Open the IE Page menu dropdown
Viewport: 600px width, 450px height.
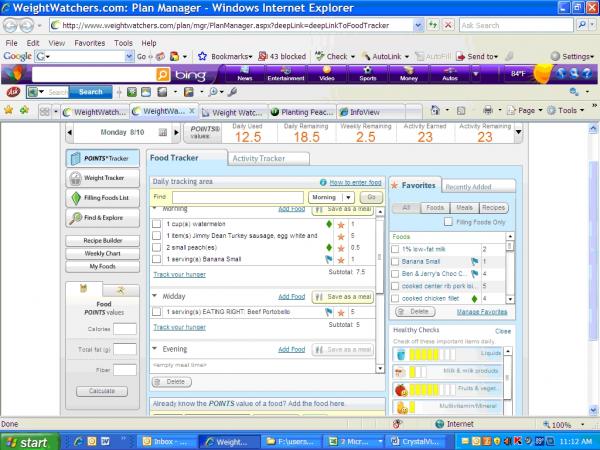click(x=525, y=111)
